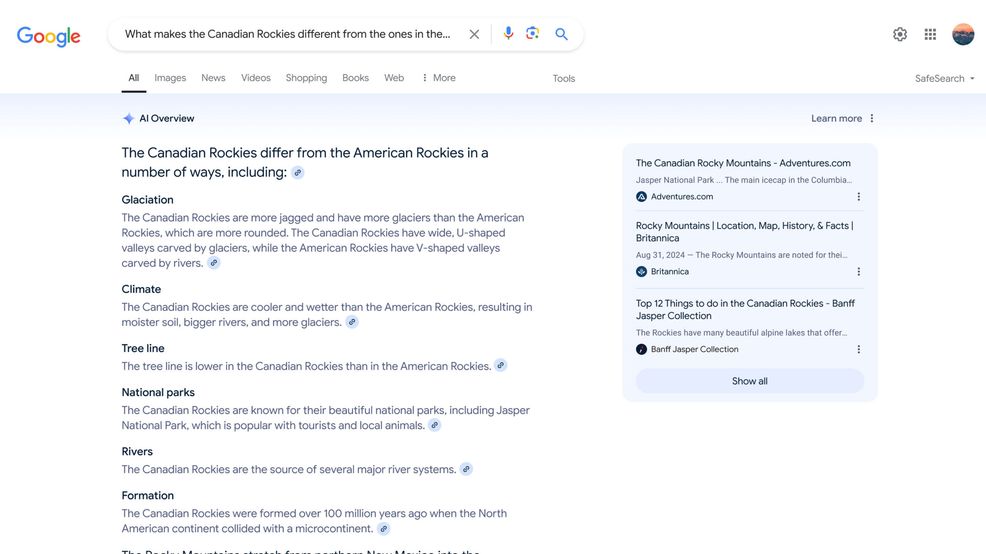Switch to the Books tab
This screenshot has width=986, height=554.
pos(355,78)
